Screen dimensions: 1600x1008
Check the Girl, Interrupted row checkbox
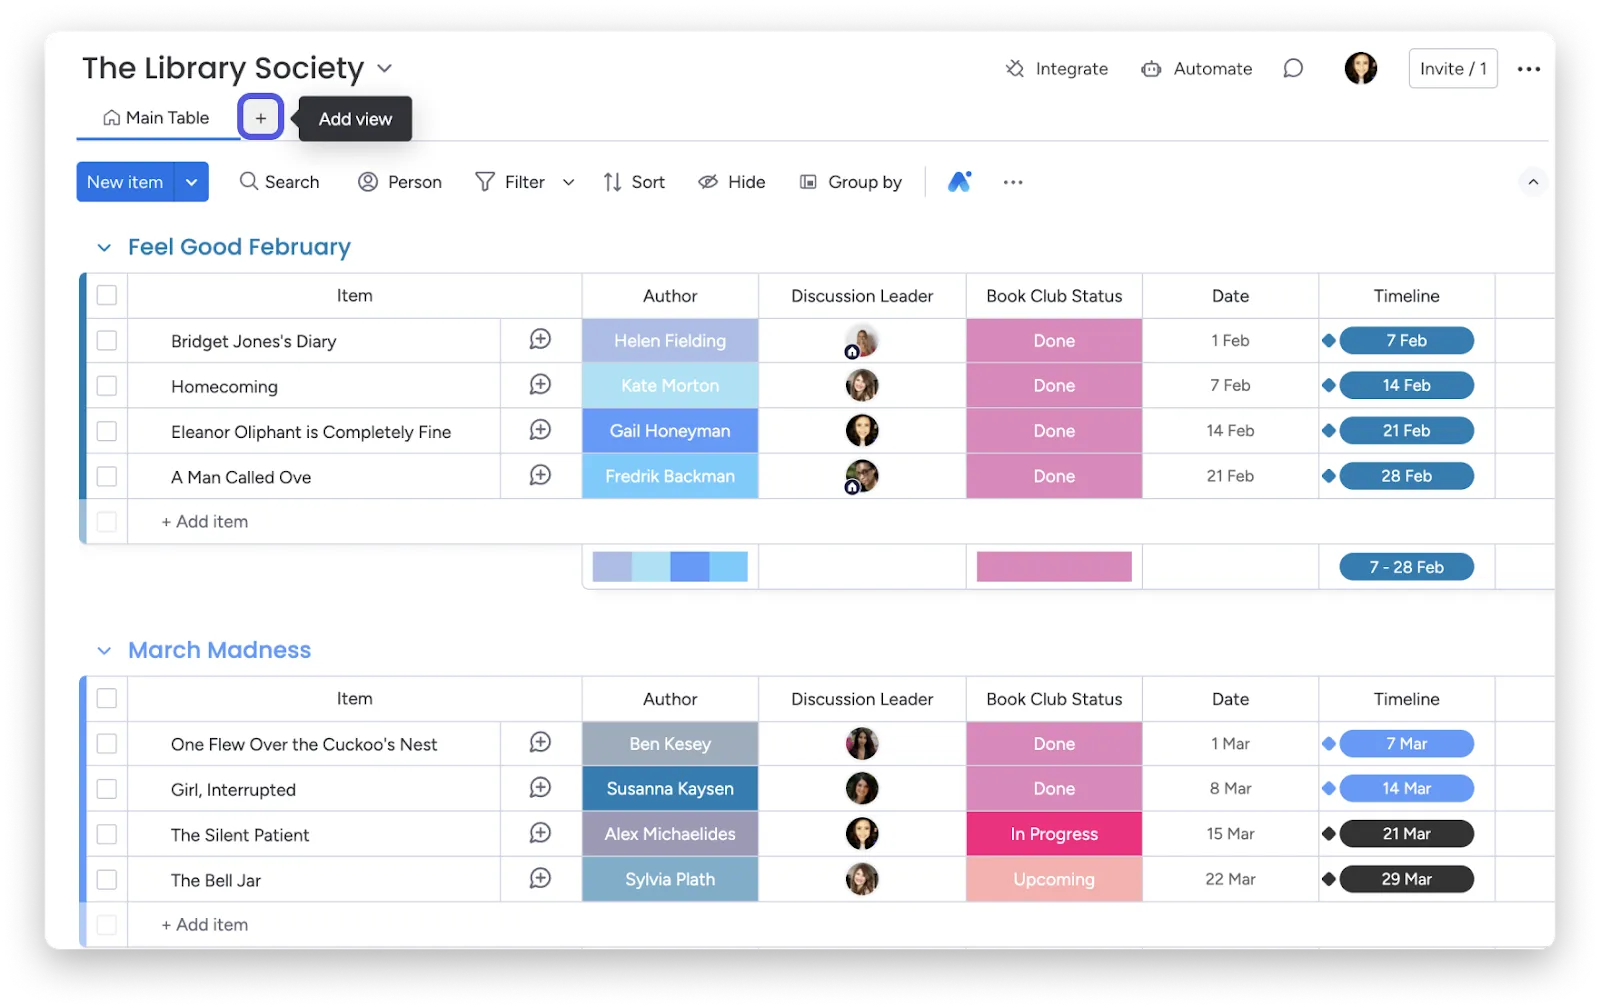(107, 789)
